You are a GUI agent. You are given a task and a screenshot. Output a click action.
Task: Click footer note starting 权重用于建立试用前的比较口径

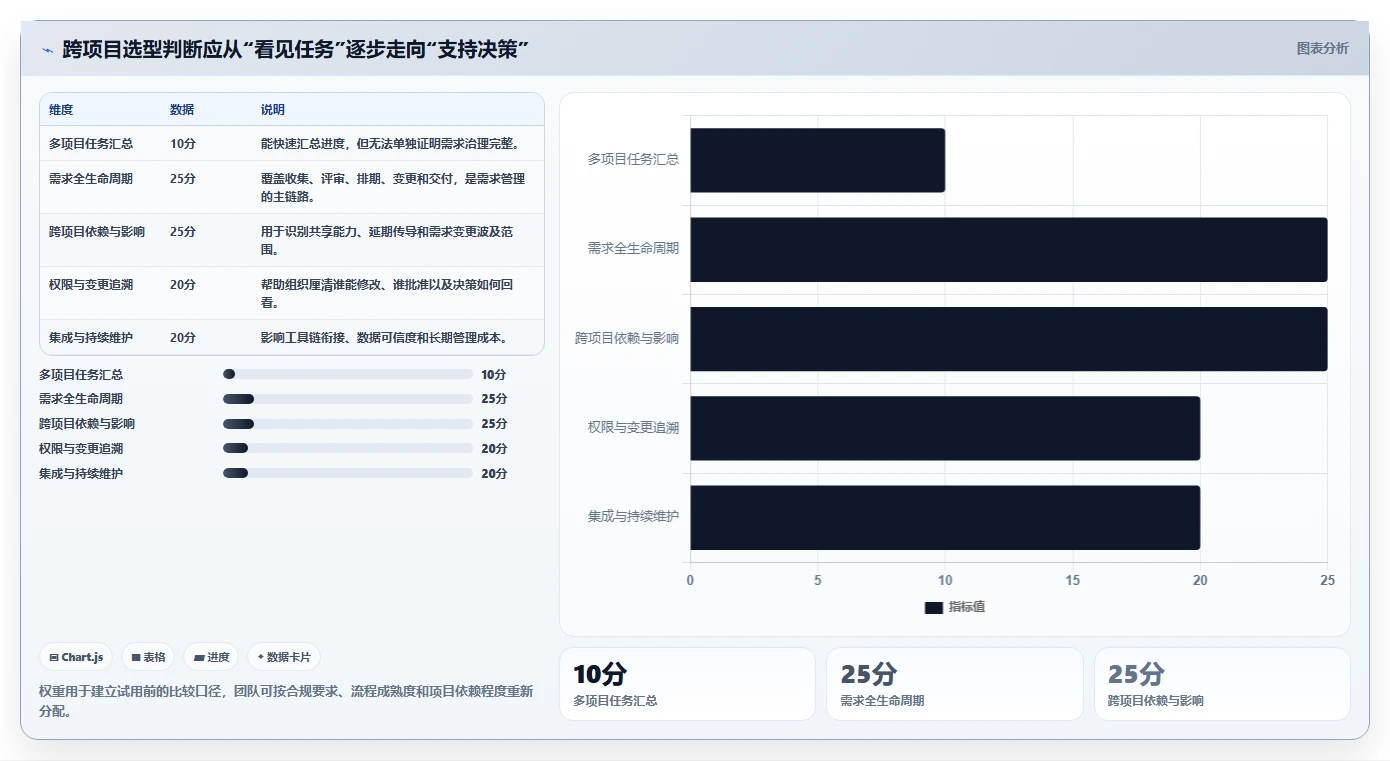[286, 701]
